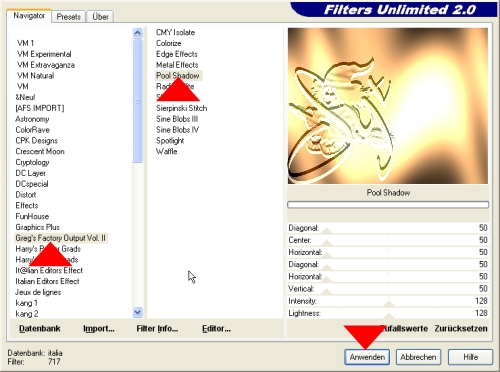
Task: Open the Import... dialog
Action: pyautogui.click(x=99, y=329)
